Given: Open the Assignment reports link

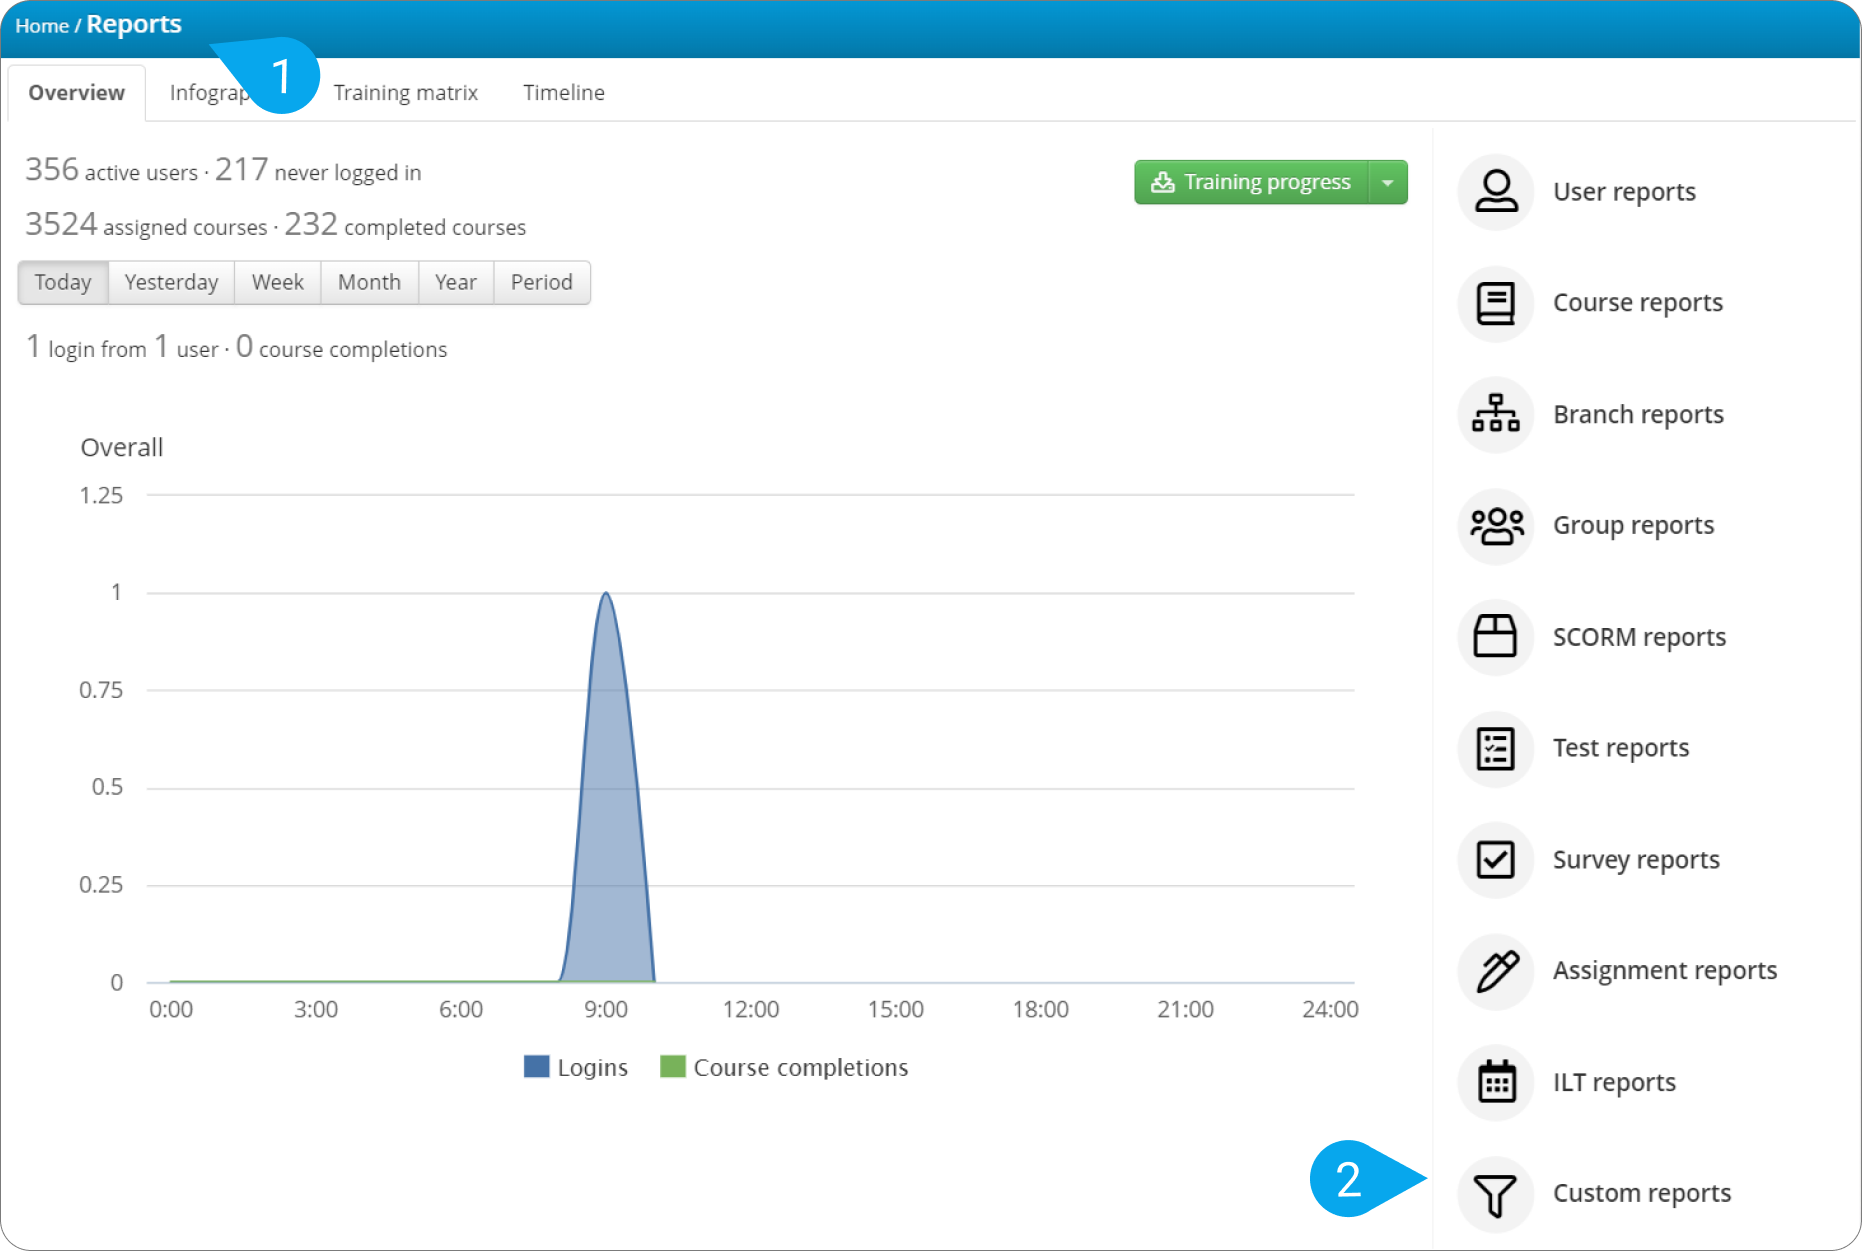Looking at the screenshot, I should pos(1665,972).
